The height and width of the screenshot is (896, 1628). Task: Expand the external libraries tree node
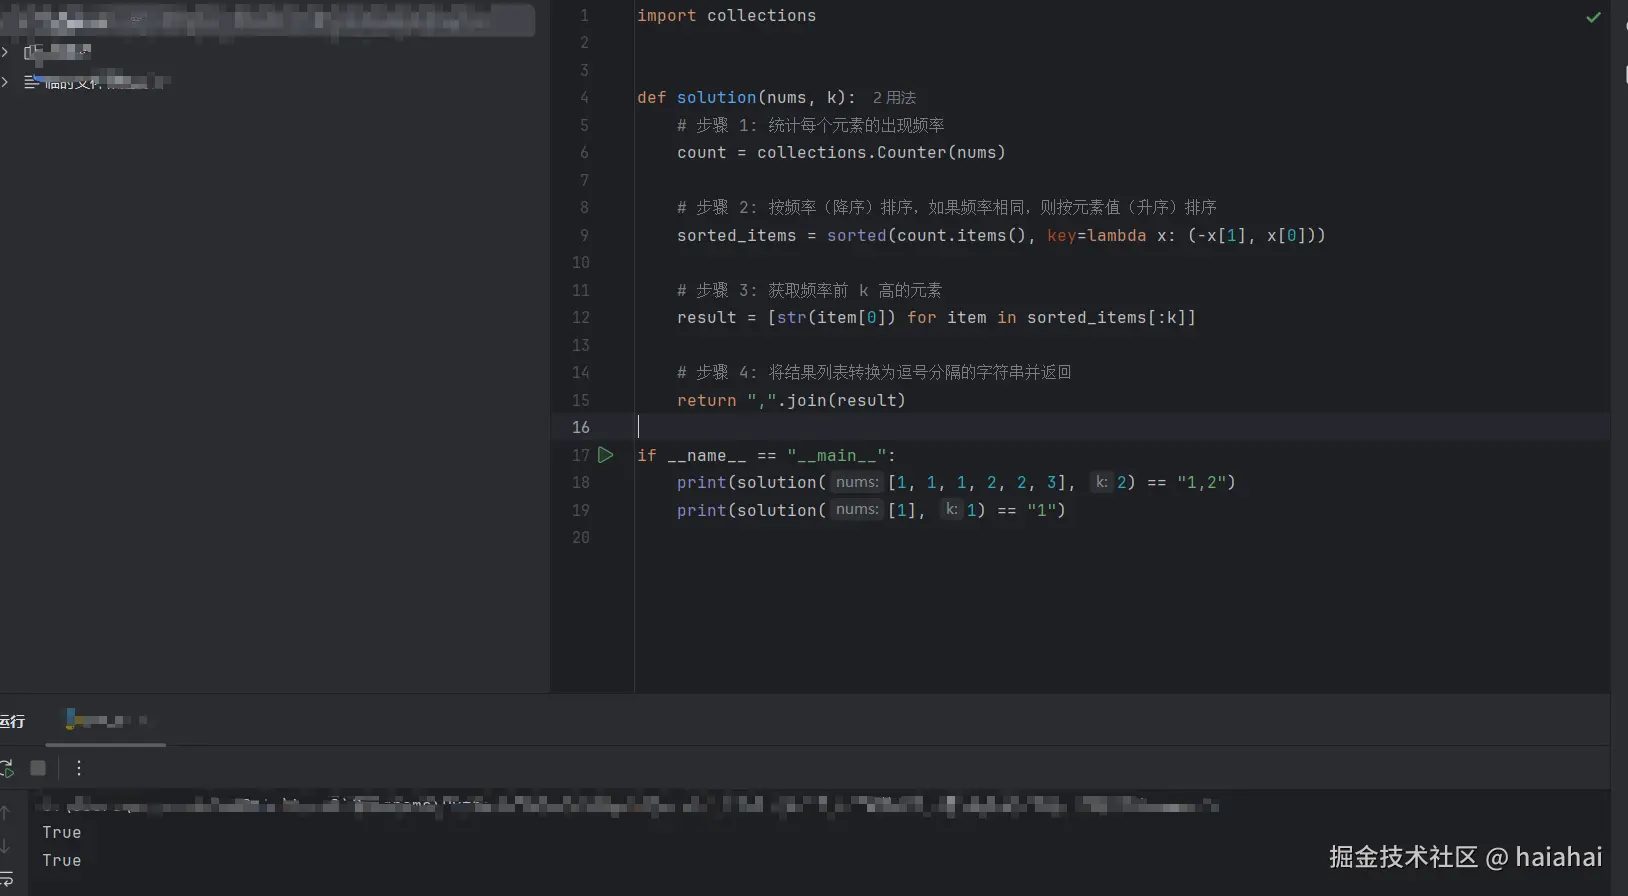click(5, 51)
